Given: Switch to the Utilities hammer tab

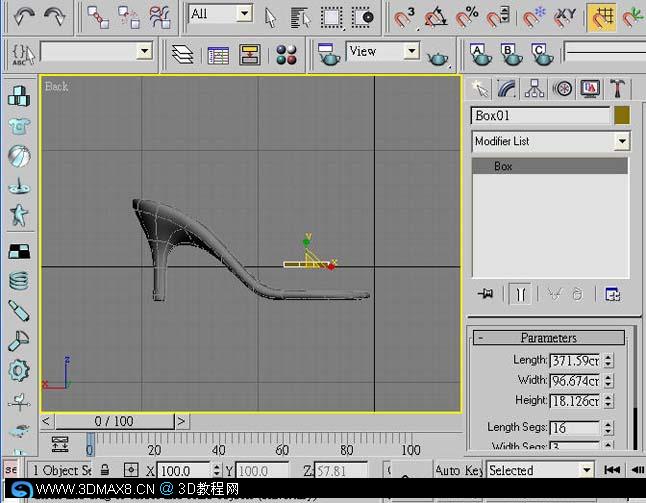Looking at the screenshot, I should [617, 88].
